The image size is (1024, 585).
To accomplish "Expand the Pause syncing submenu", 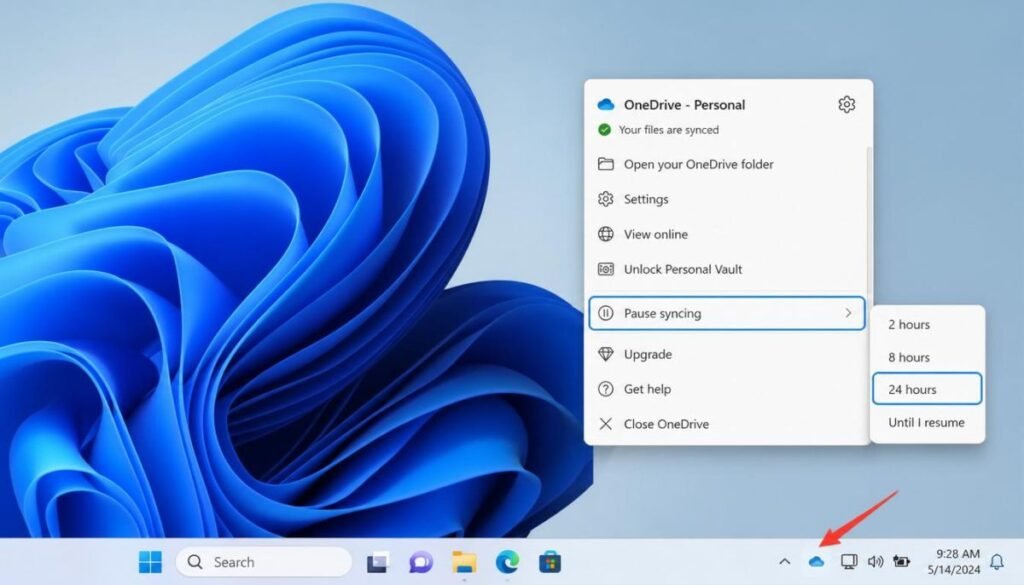I will [x=727, y=313].
